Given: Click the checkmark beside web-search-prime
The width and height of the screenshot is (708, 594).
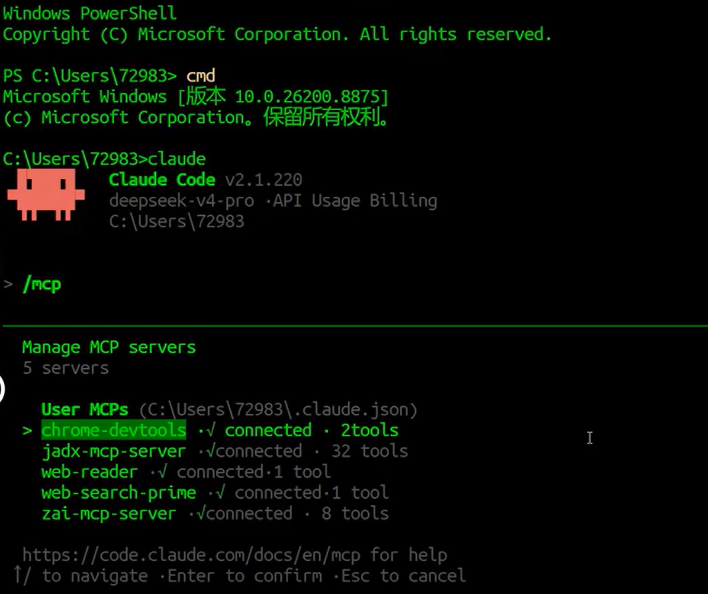Looking at the screenshot, I should (x=220, y=492).
